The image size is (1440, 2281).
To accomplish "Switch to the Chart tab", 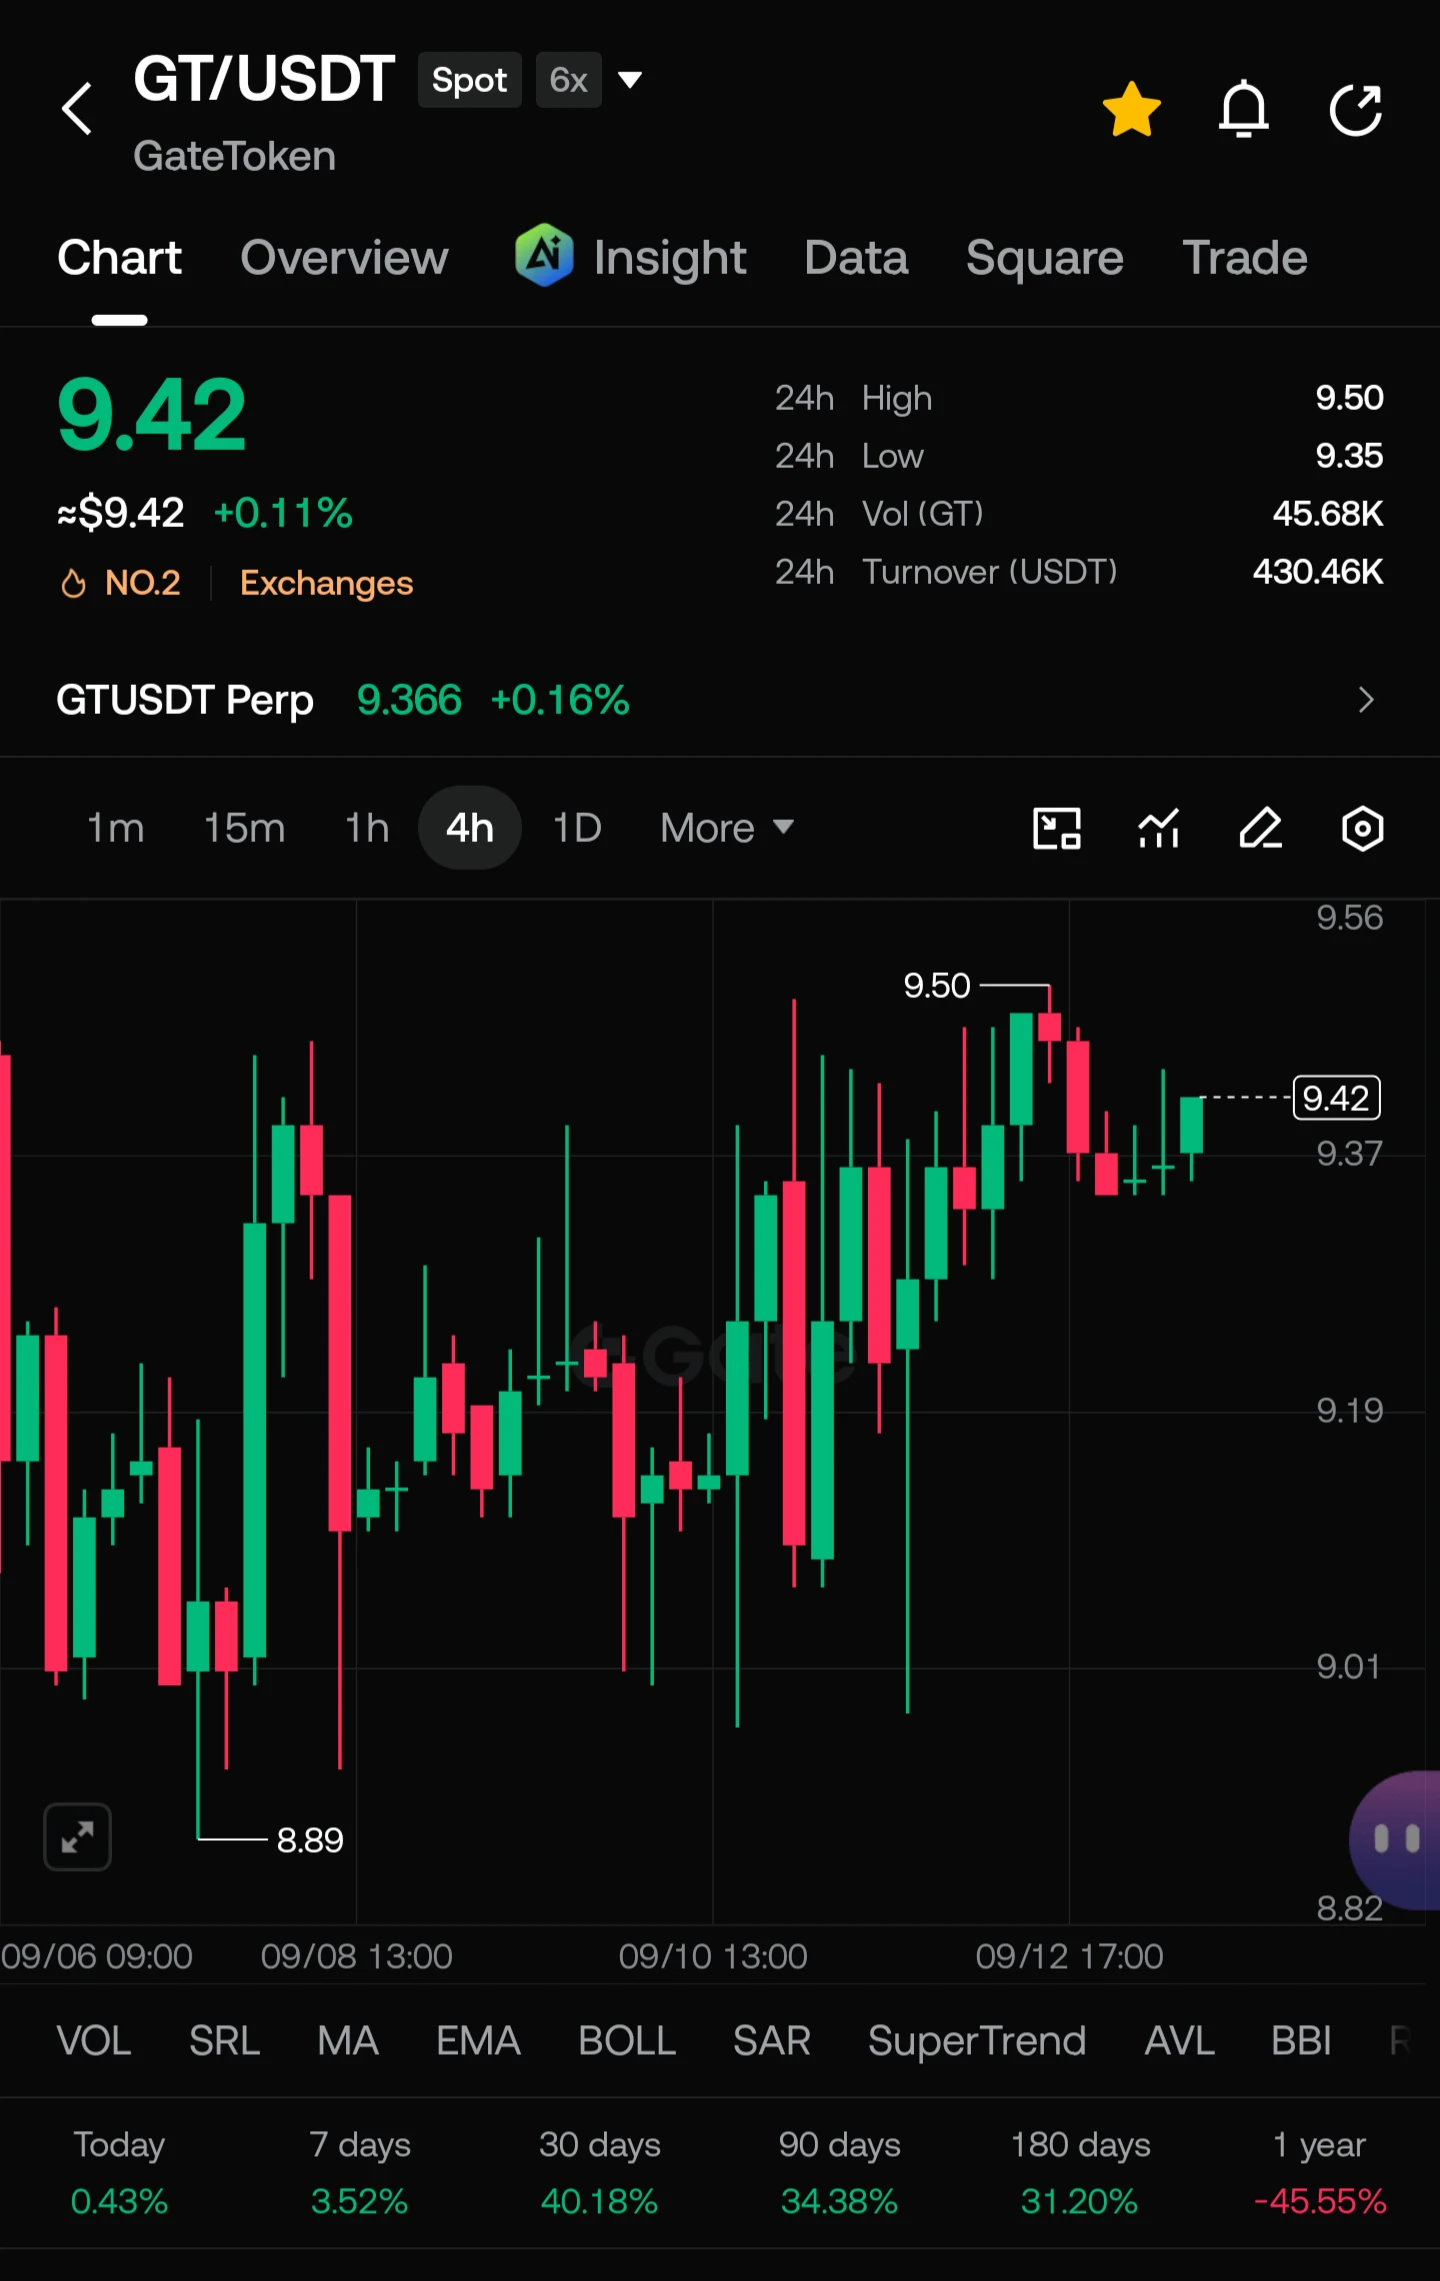I will point(119,258).
